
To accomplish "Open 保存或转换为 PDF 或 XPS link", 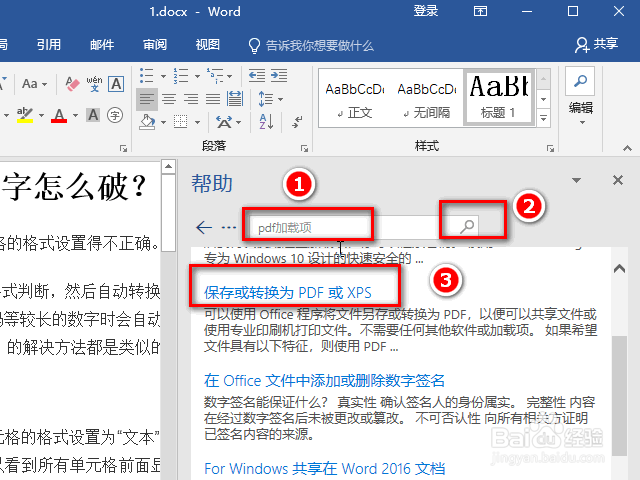I will (x=288, y=293).
